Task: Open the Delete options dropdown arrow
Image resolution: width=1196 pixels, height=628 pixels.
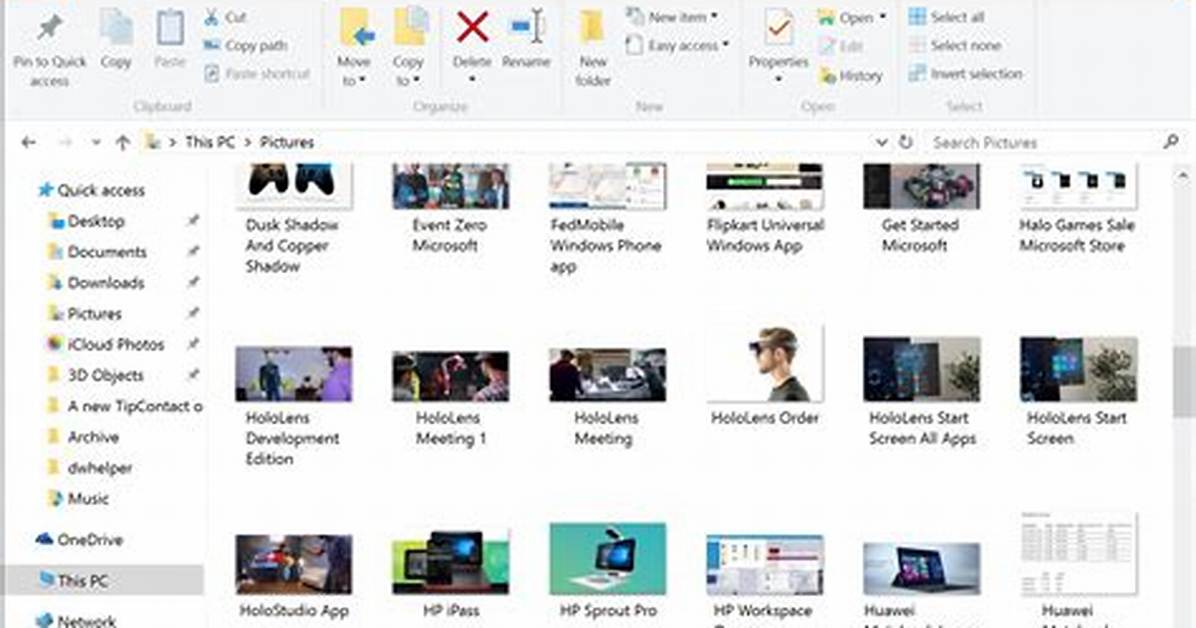Action: 472,79
